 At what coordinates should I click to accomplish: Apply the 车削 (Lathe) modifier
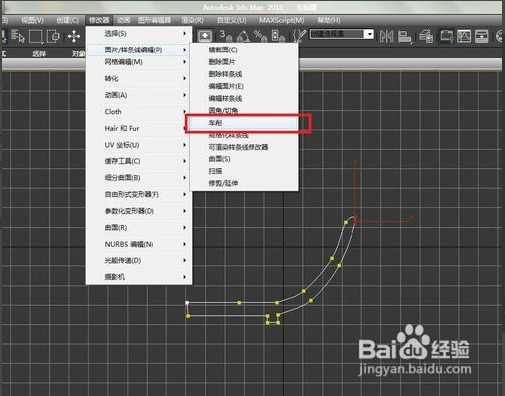click(x=244, y=123)
